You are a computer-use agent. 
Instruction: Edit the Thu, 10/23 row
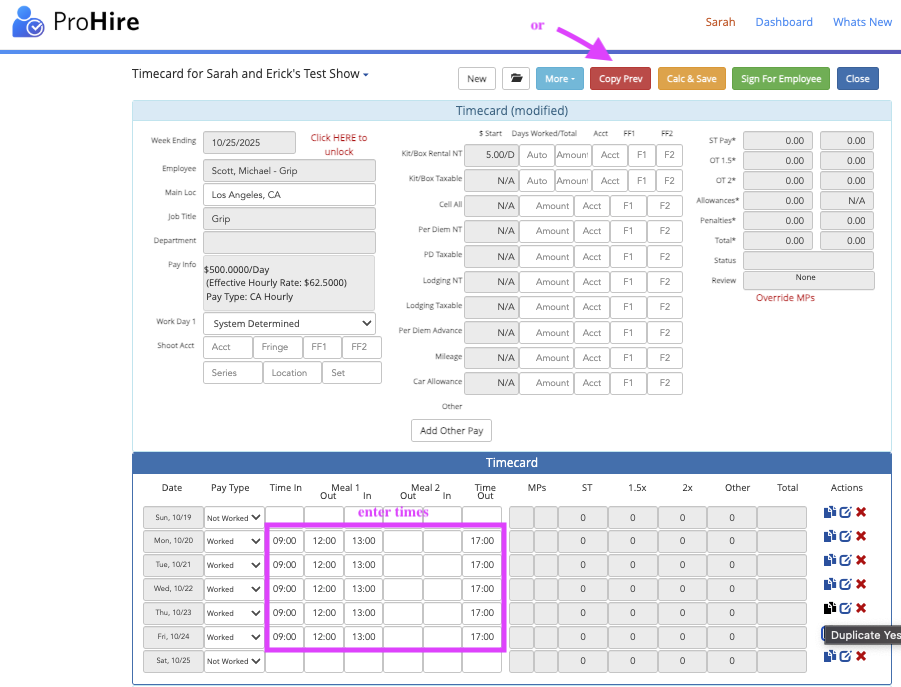coord(845,608)
